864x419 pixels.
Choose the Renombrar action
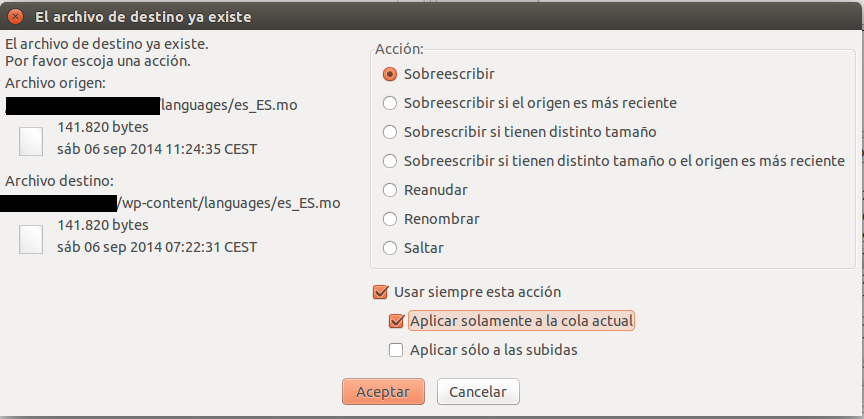pyautogui.click(x=431, y=219)
